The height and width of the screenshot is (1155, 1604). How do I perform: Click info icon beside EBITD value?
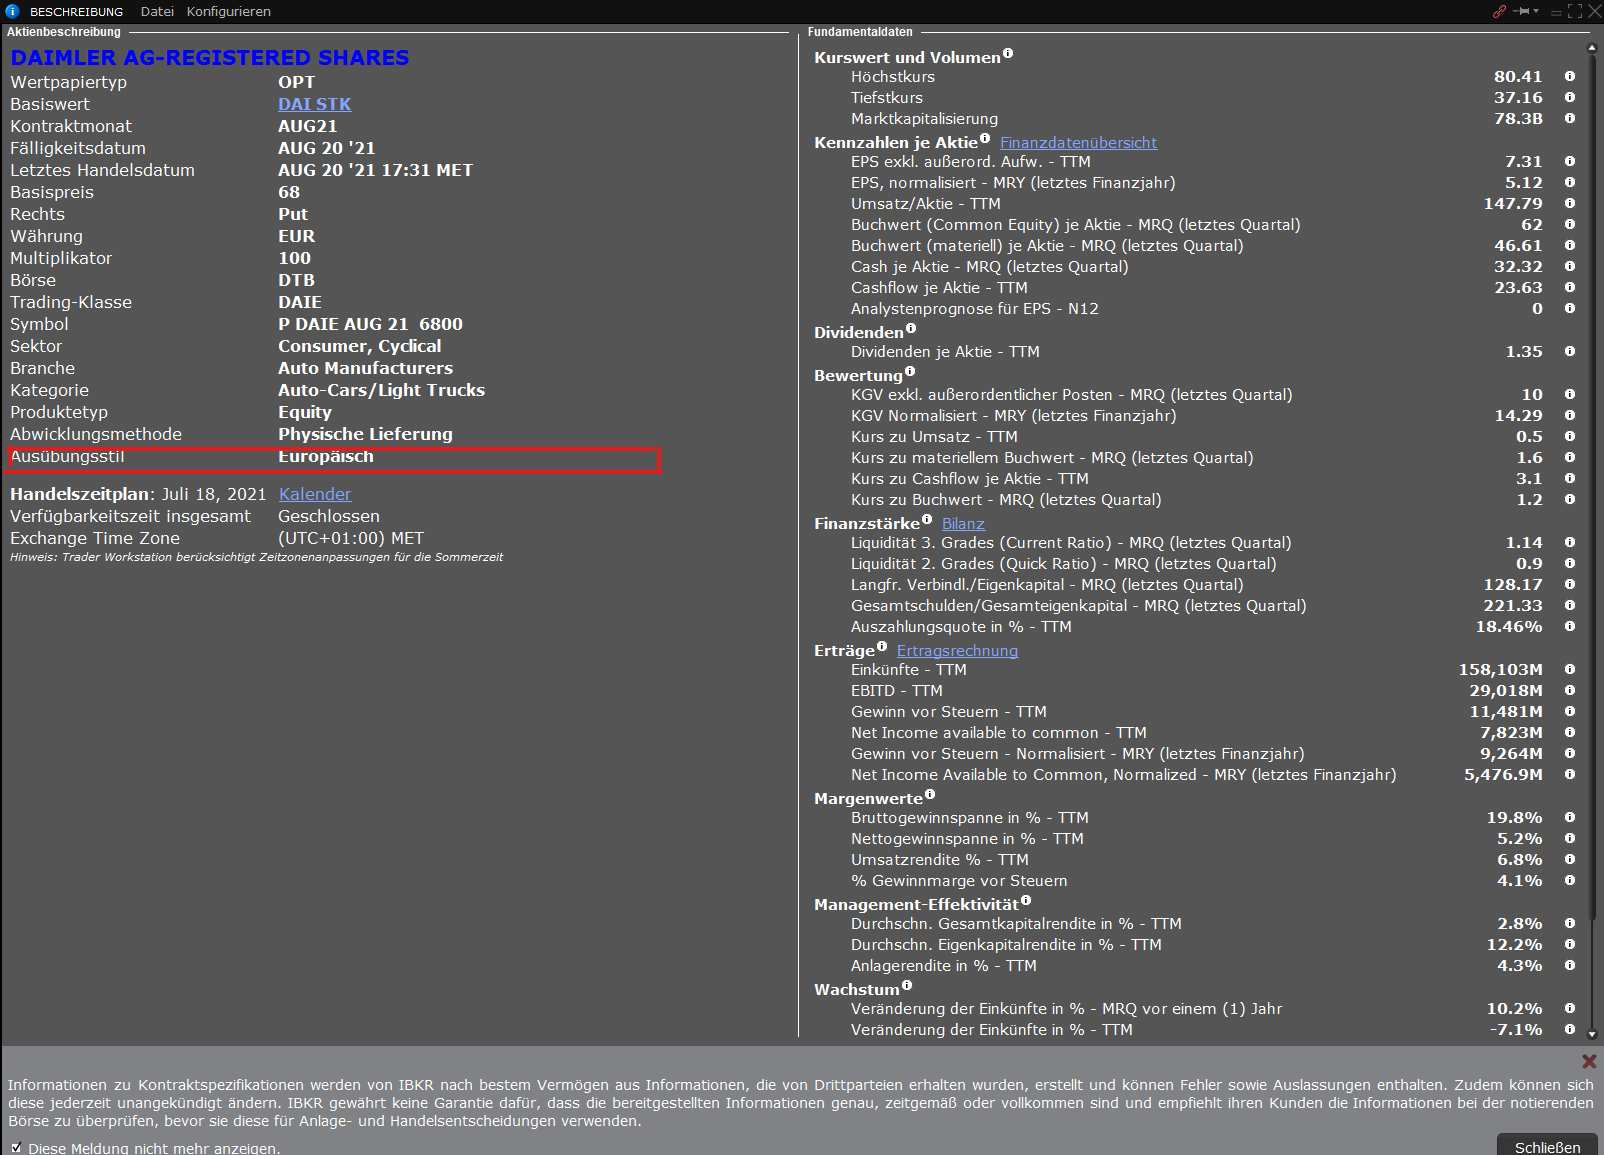1569,690
